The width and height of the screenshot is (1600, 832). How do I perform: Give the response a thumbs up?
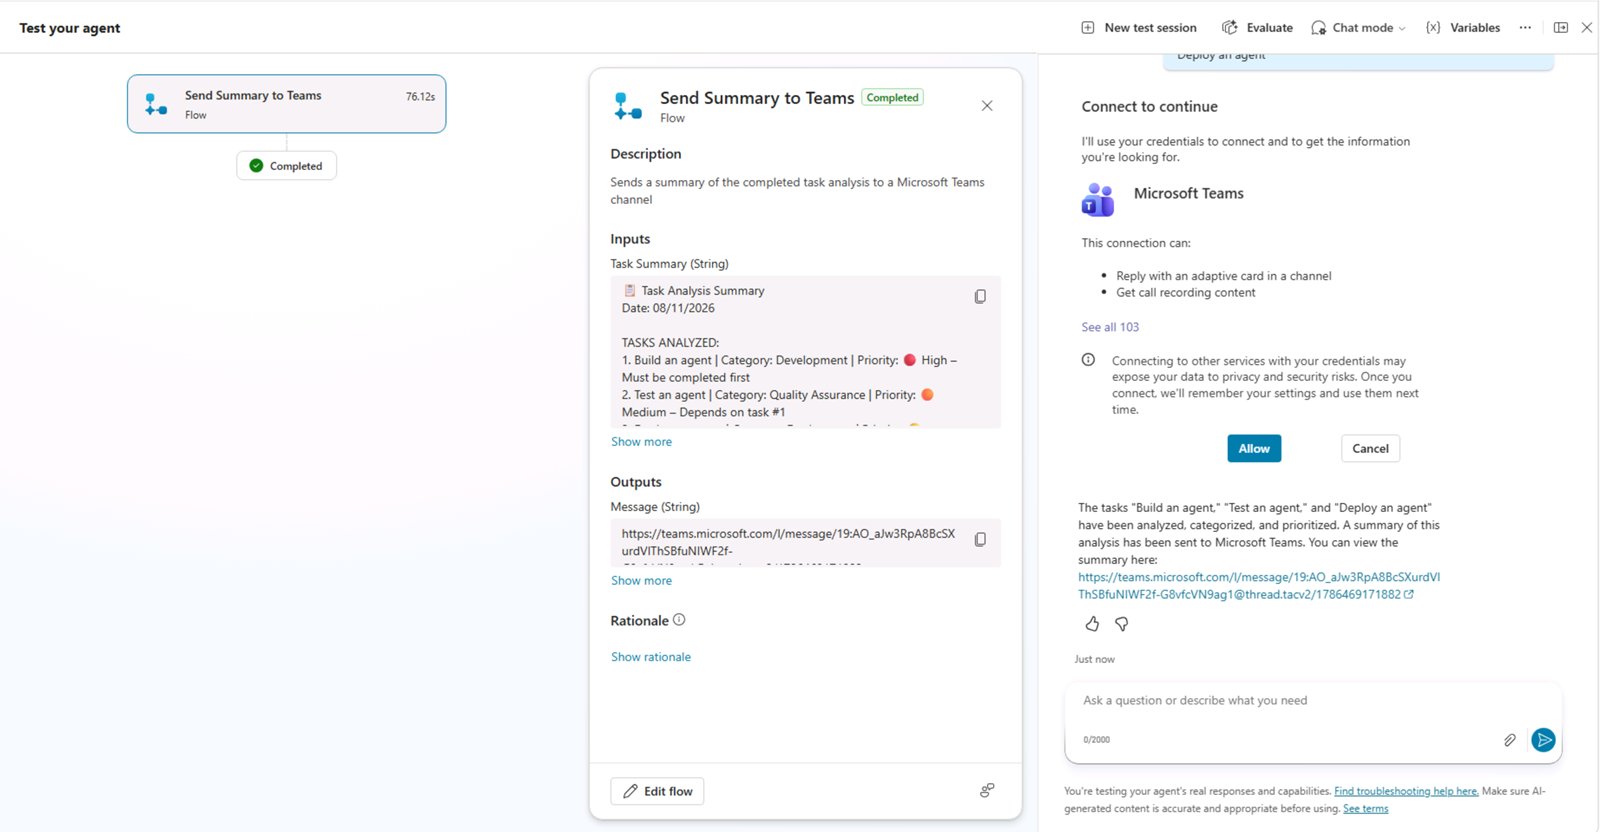point(1092,624)
